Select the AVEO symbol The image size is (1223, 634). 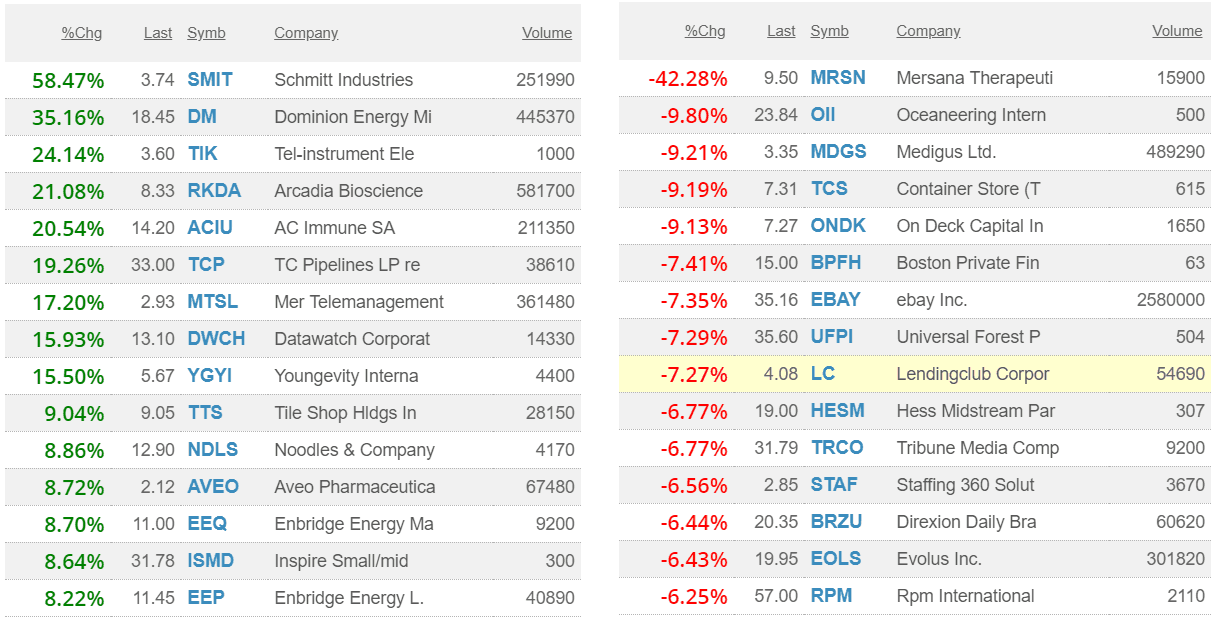point(213,486)
